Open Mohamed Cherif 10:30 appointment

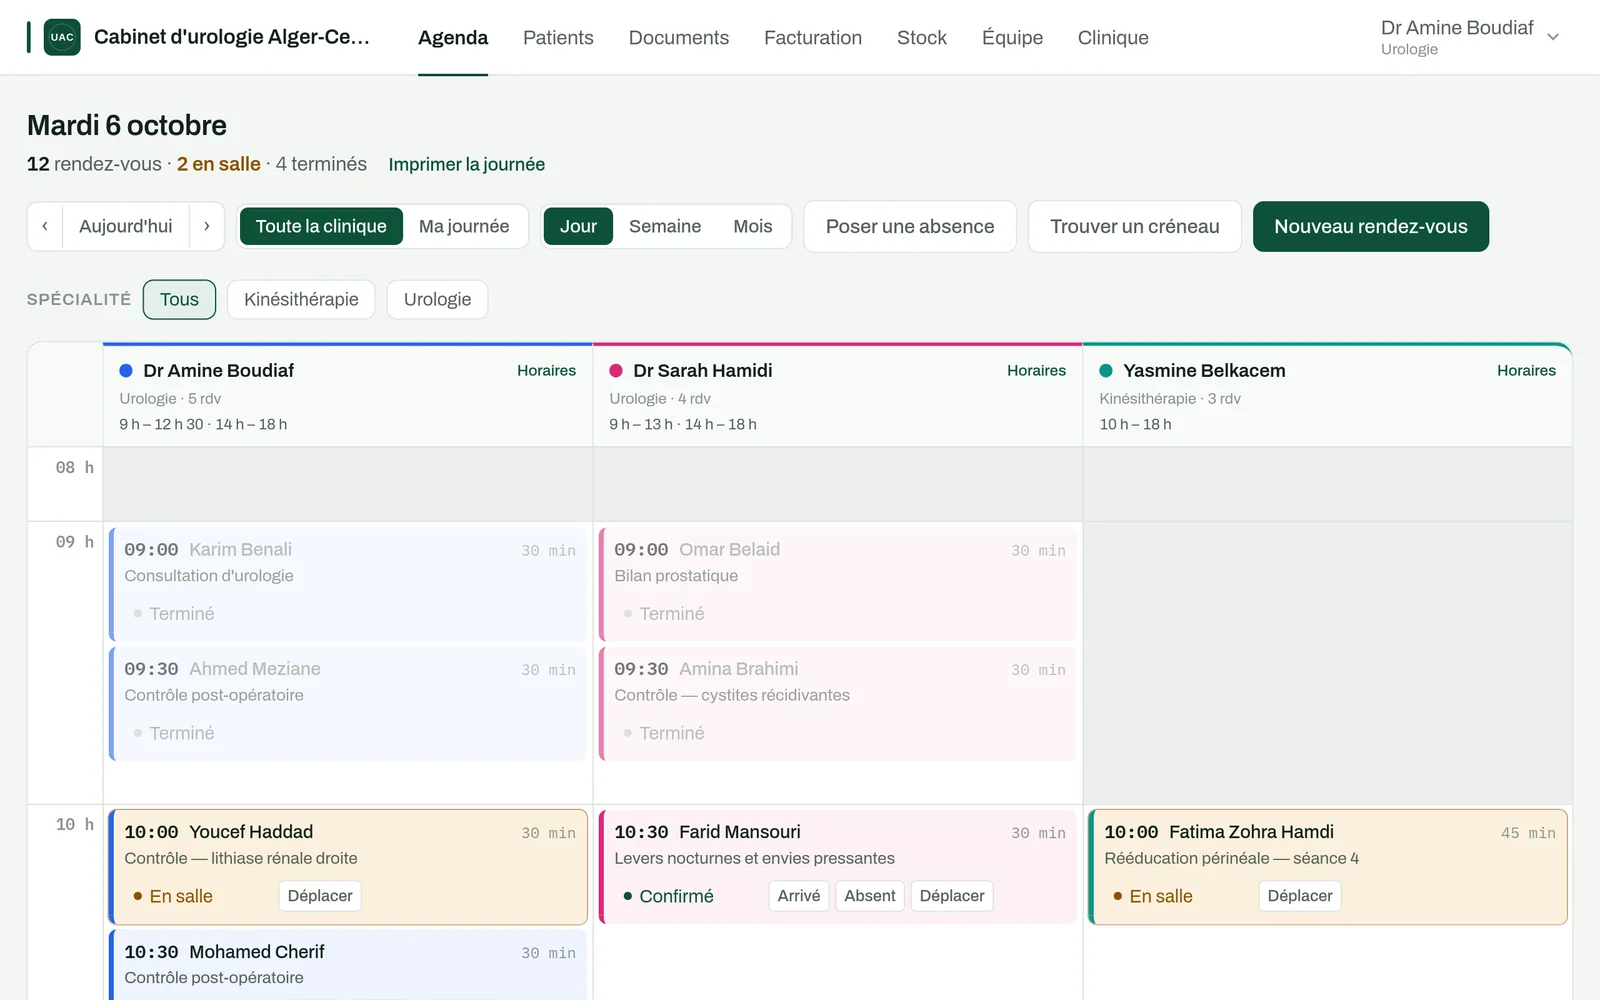coord(348,965)
